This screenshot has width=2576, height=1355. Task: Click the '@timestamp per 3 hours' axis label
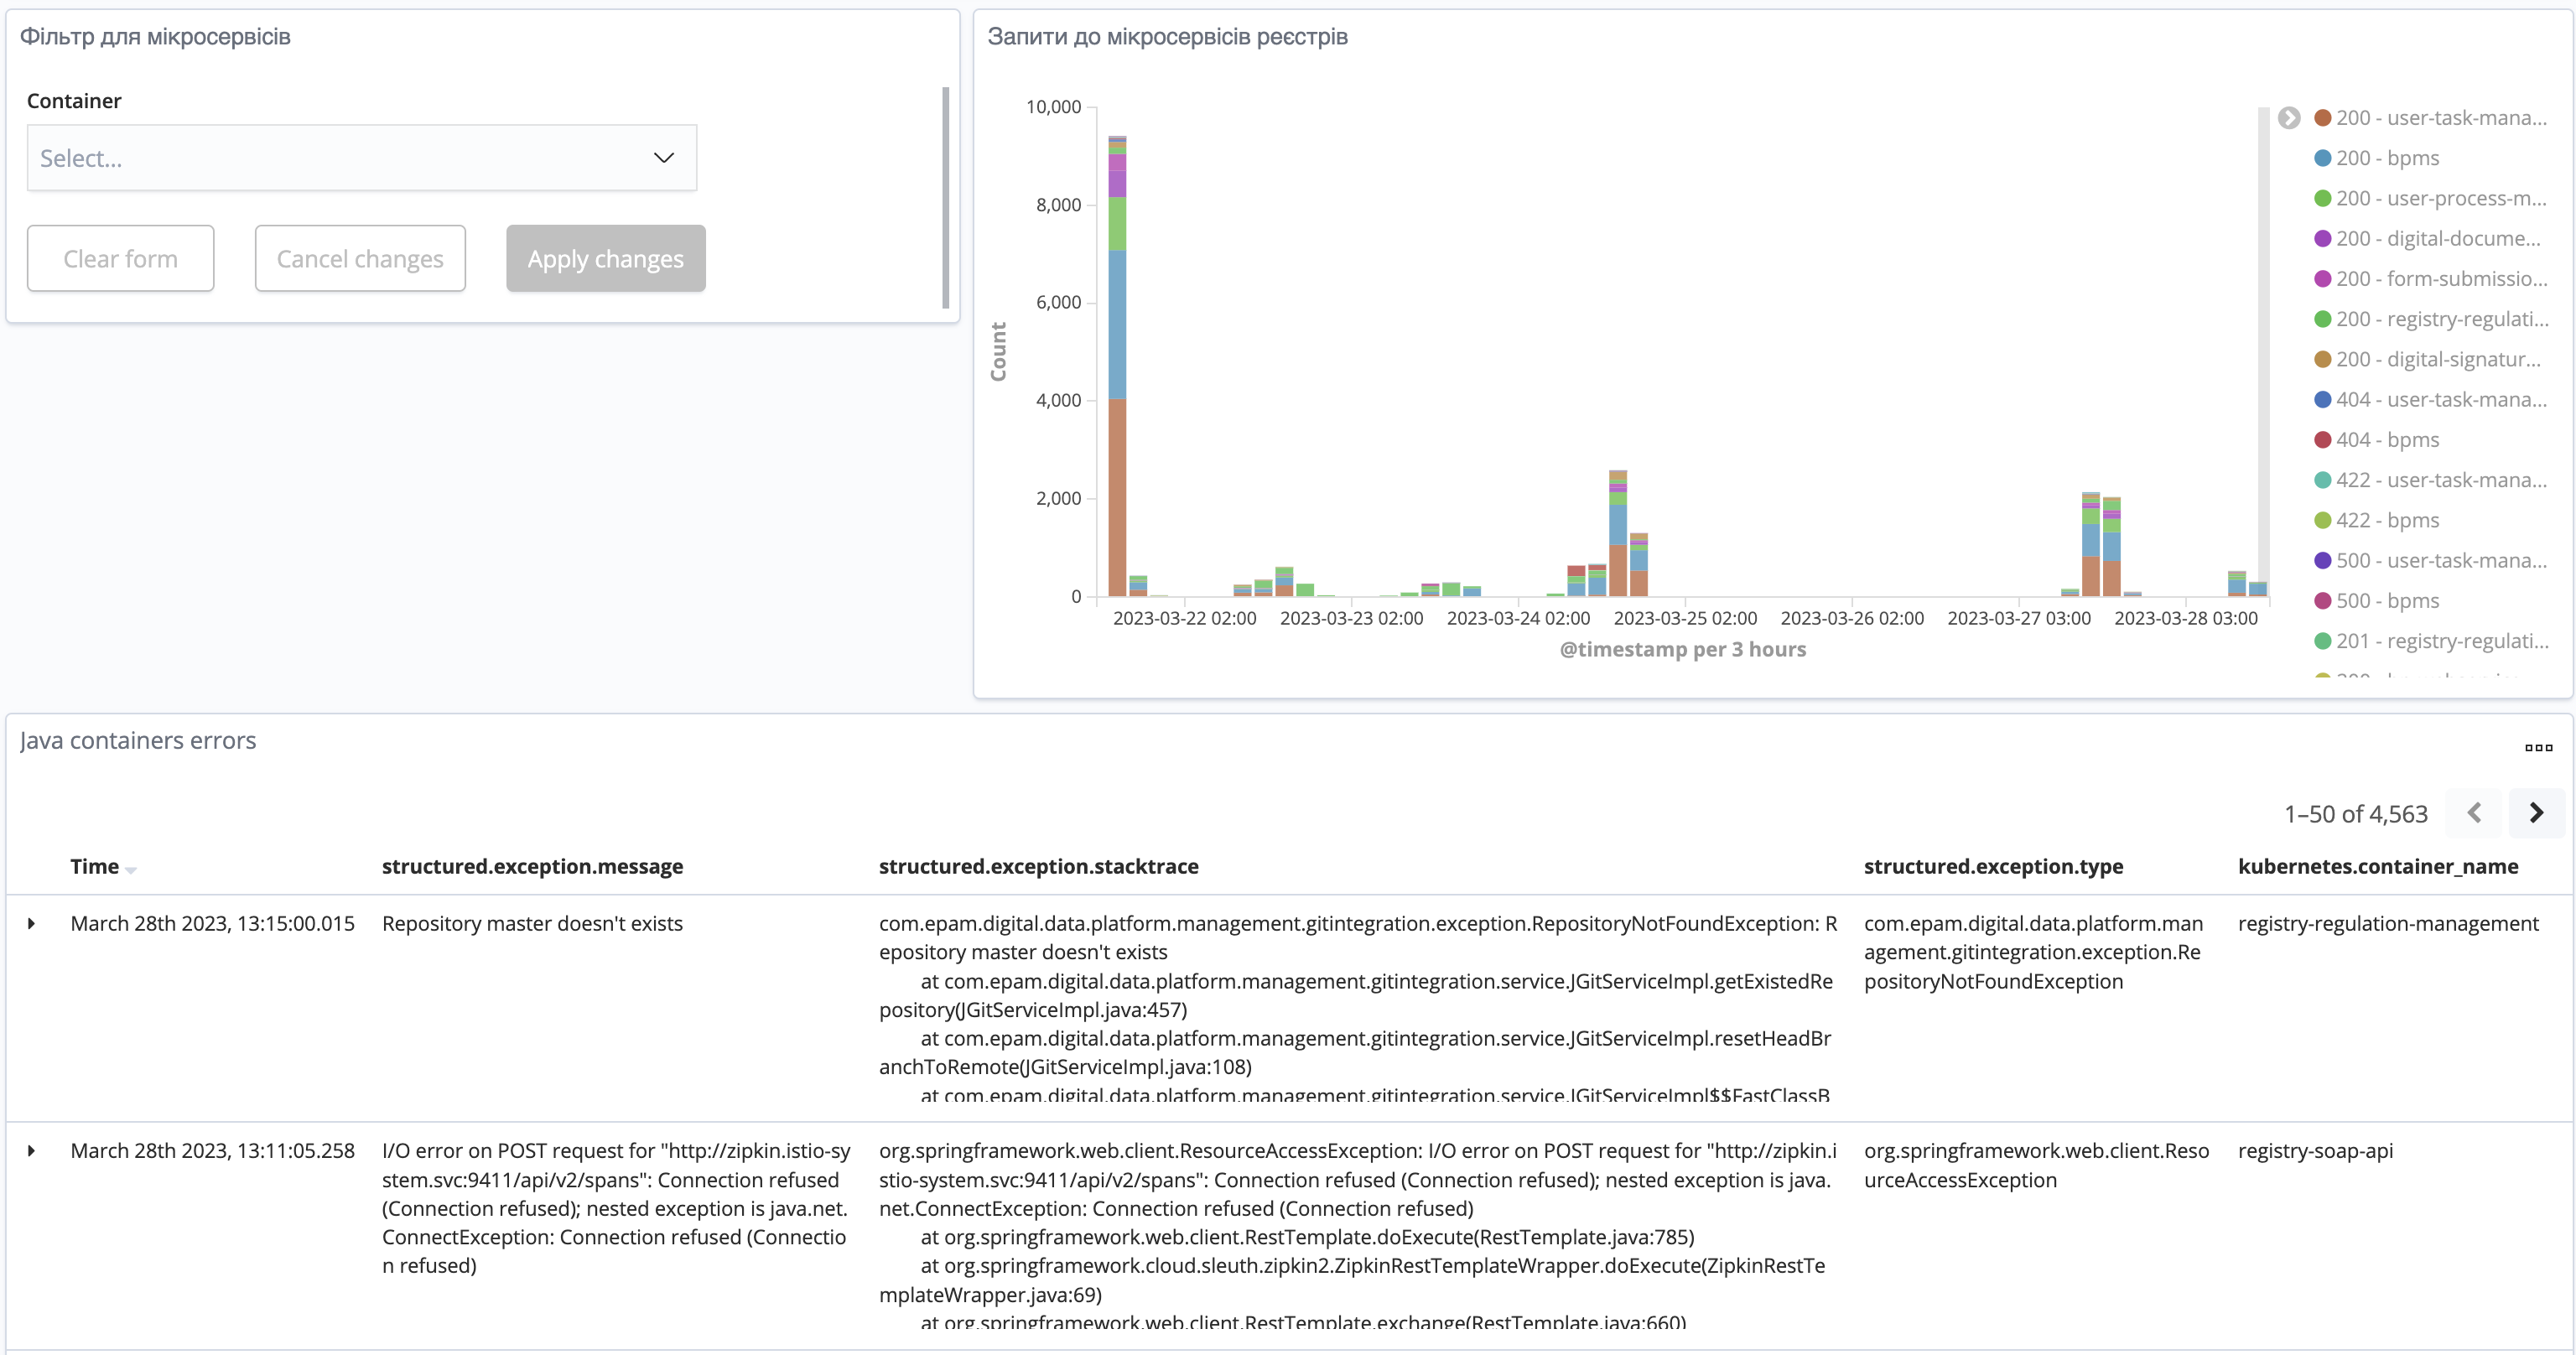[x=1682, y=649]
